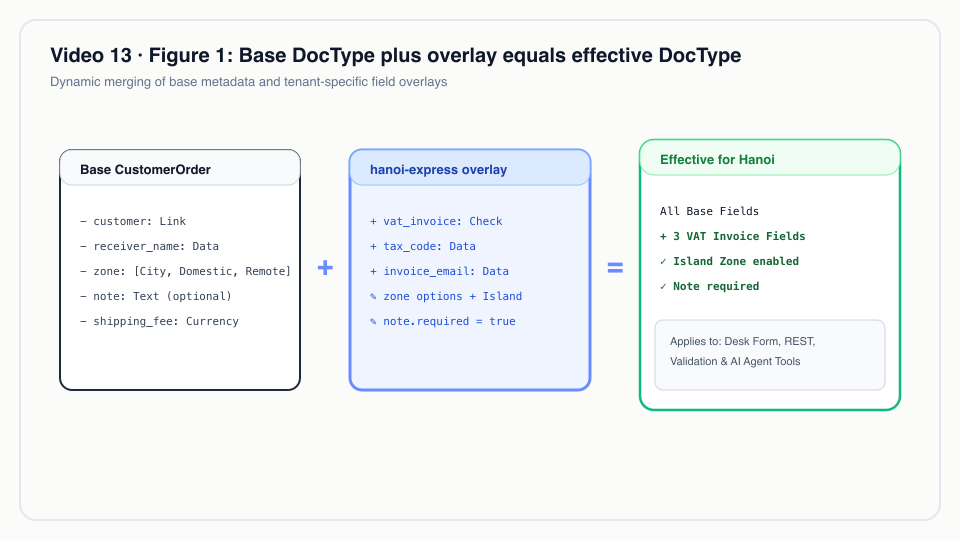Click the pencil icon beside zone options
This screenshot has height=540, width=960.
point(373,296)
